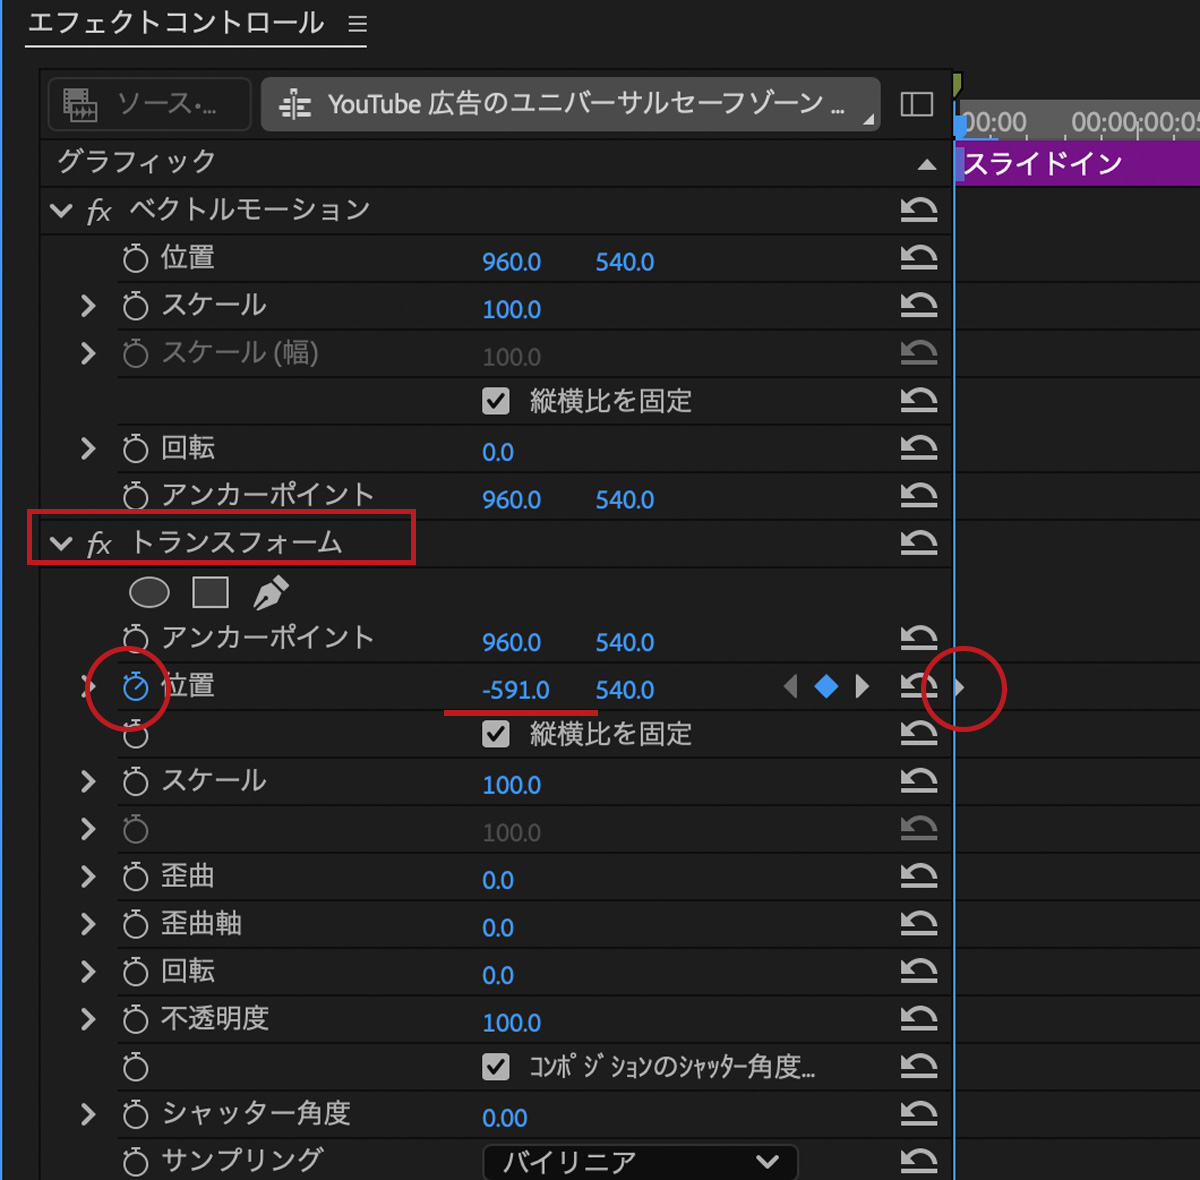1200x1180 pixels.
Task: Reset the ベクトルモーション effect
Action: coord(918,210)
